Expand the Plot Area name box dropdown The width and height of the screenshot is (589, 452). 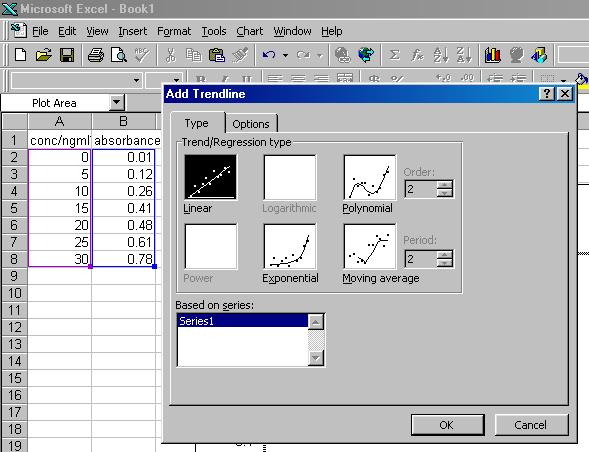[117, 102]
